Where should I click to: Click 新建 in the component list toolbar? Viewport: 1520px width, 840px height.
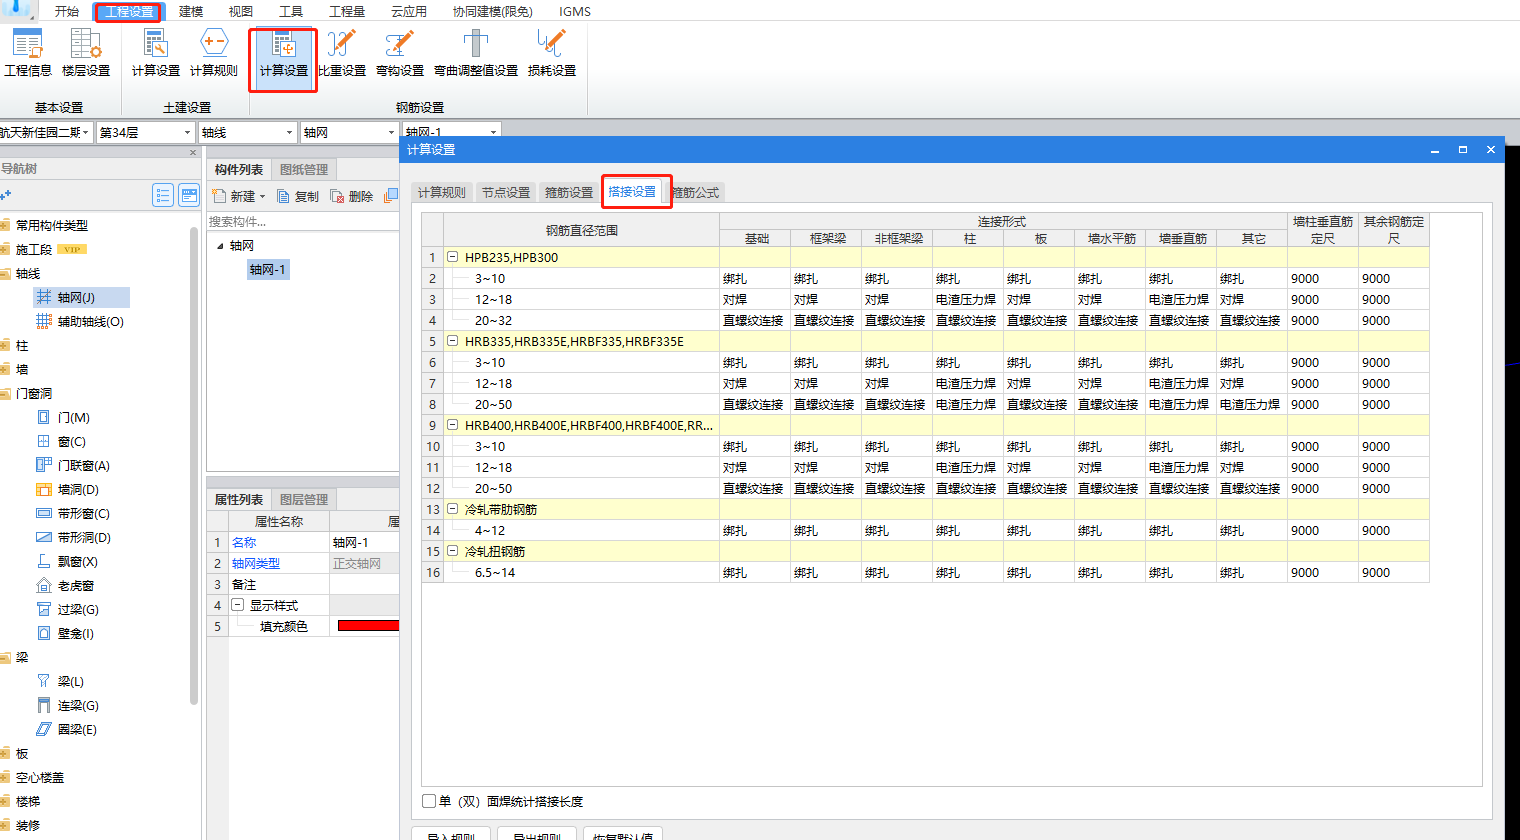coord(239,196)
